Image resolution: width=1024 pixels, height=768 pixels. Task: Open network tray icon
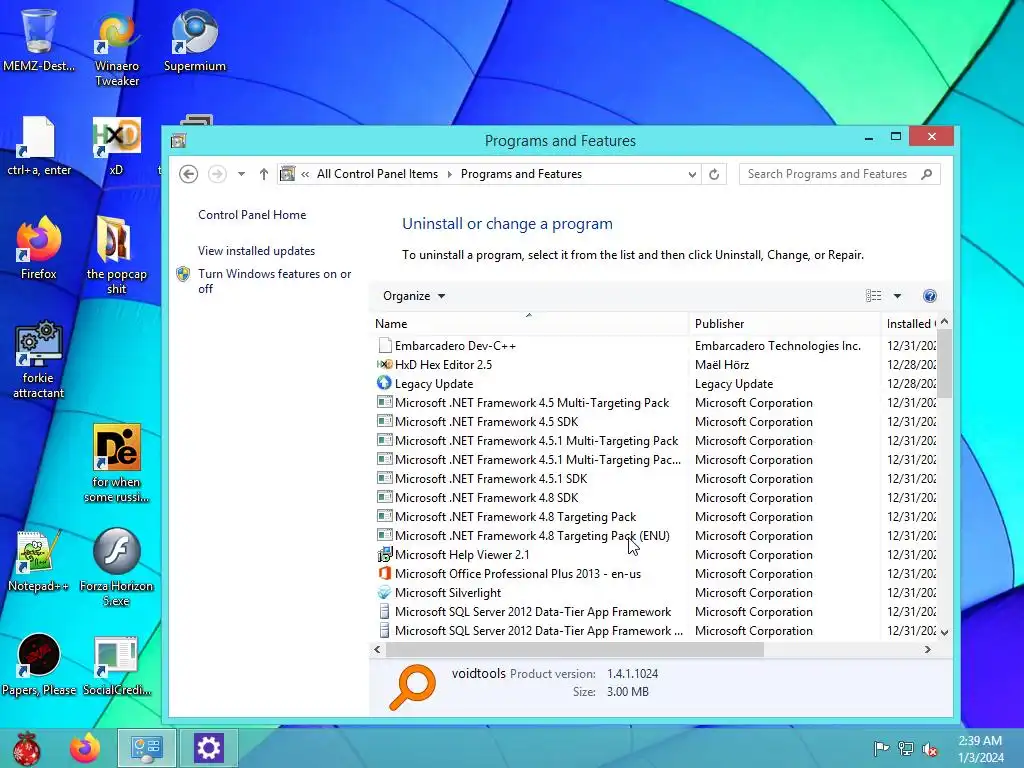(x=905, y=748)
